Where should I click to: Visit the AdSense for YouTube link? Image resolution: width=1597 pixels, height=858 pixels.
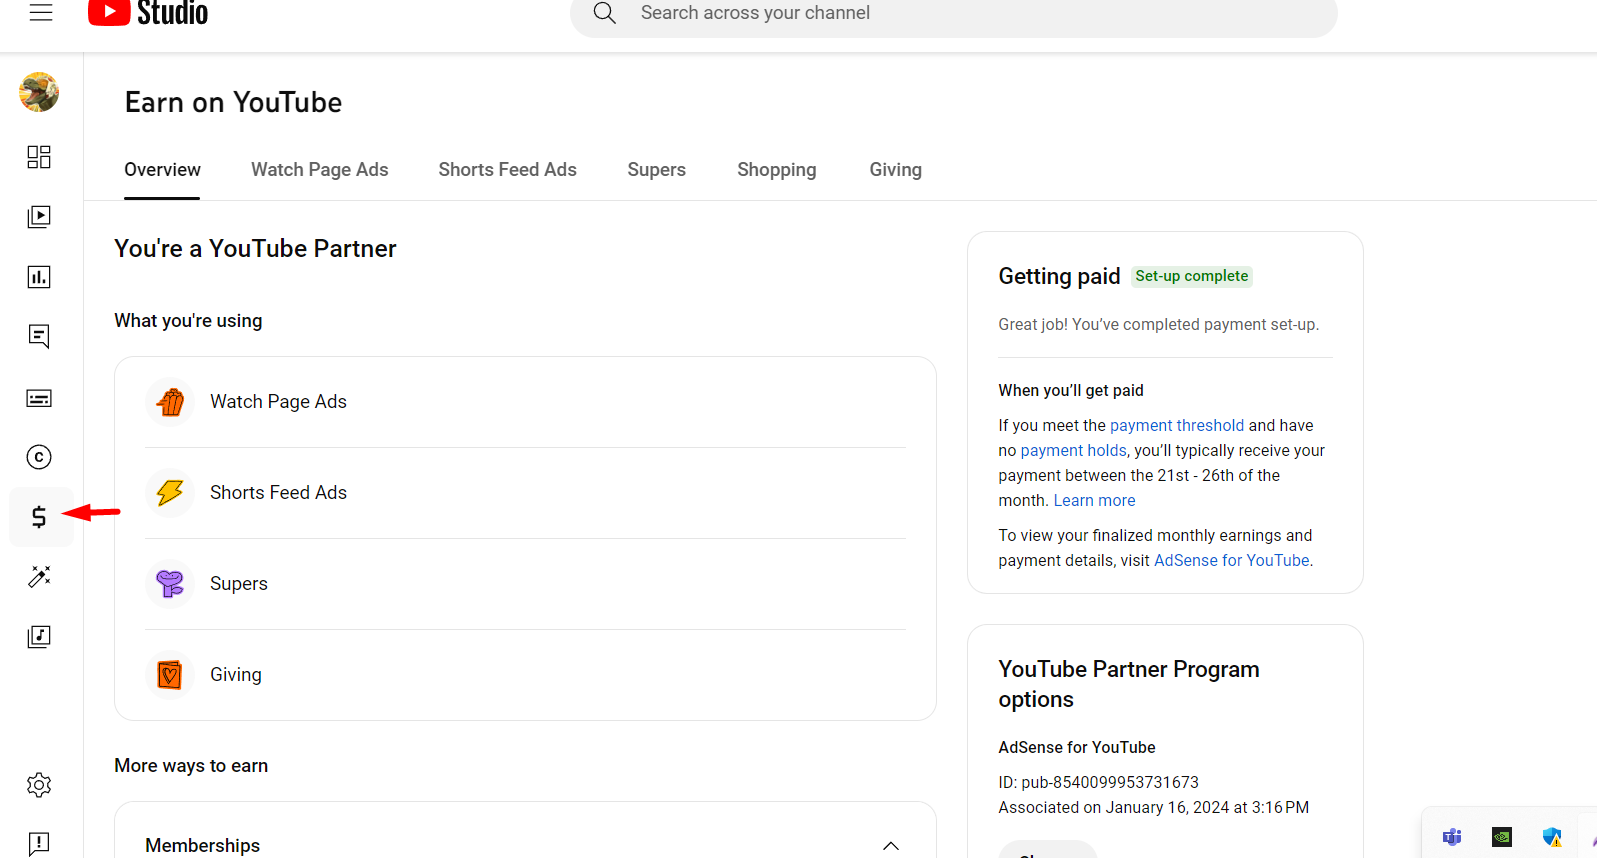click(1232, 560)
